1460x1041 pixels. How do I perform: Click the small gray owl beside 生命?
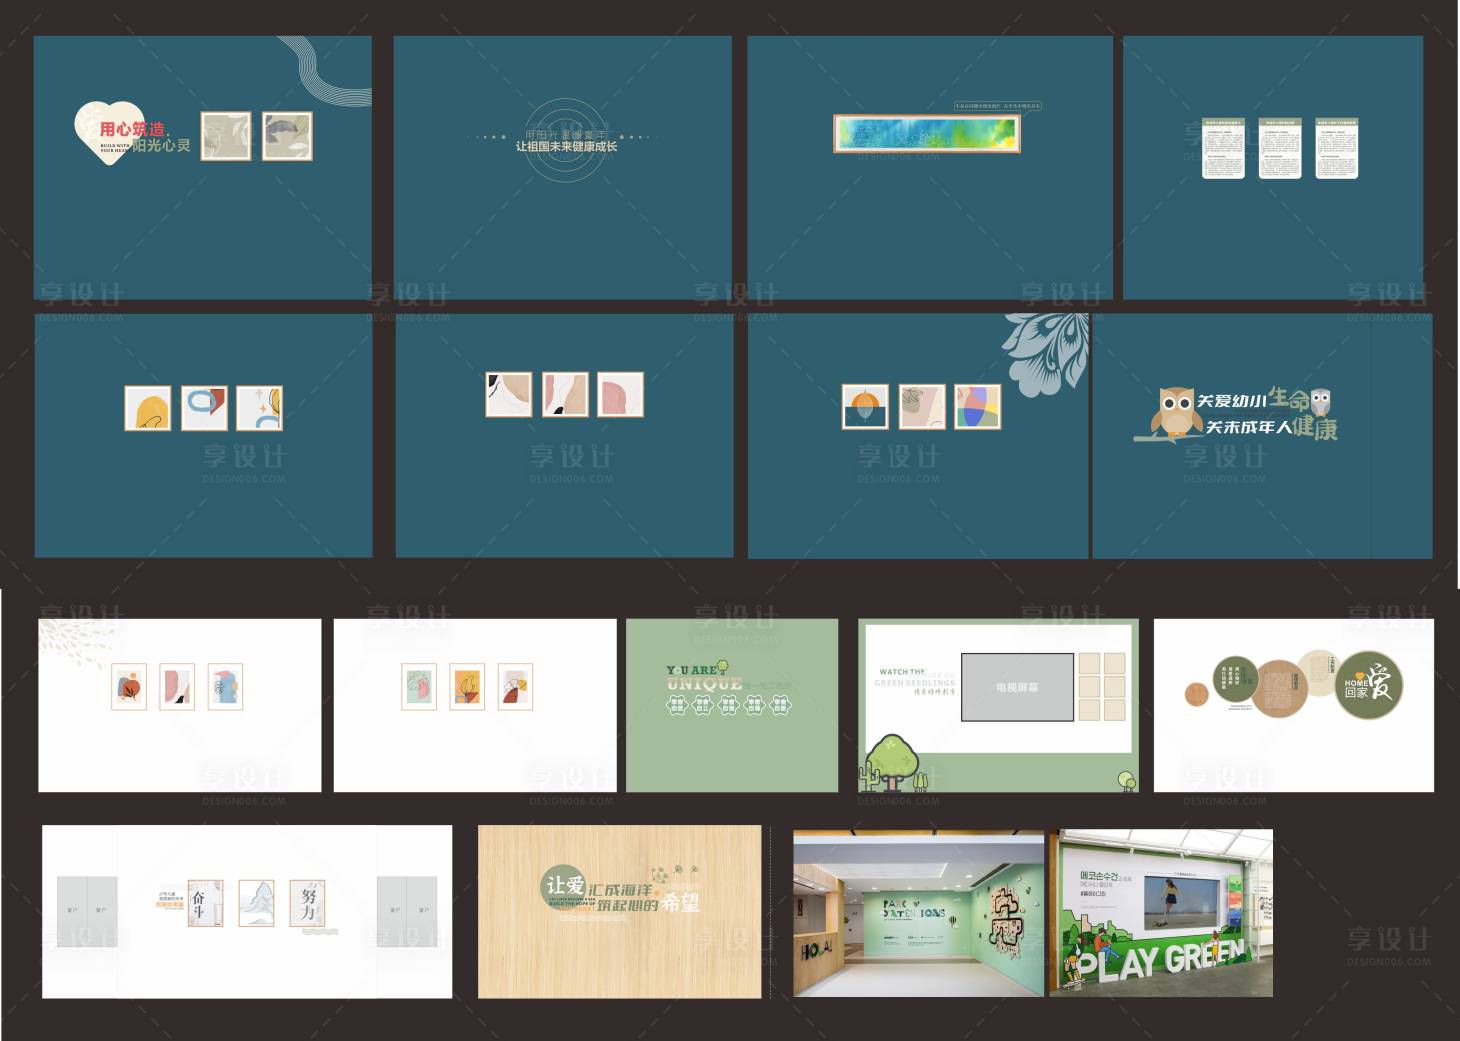coord(1320,402)
